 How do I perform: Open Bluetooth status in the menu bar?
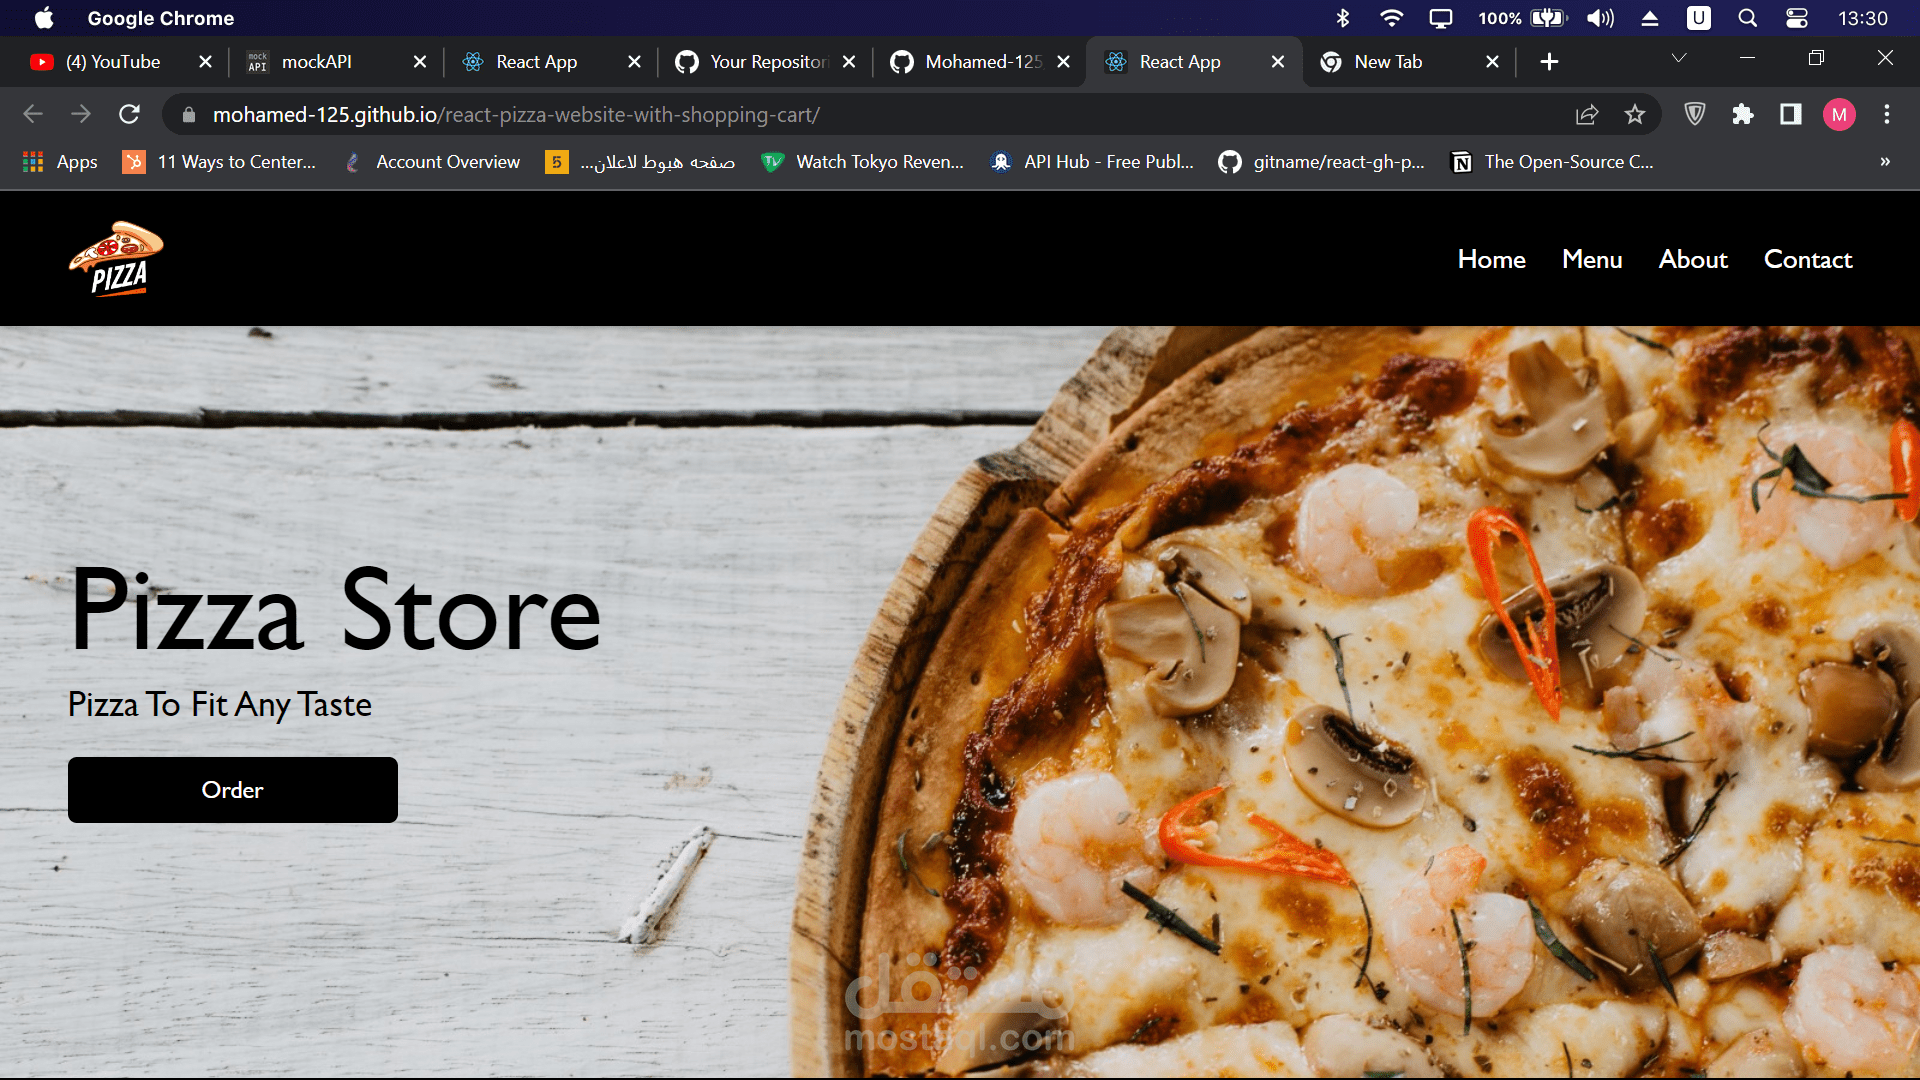(x=1343, y=18)
